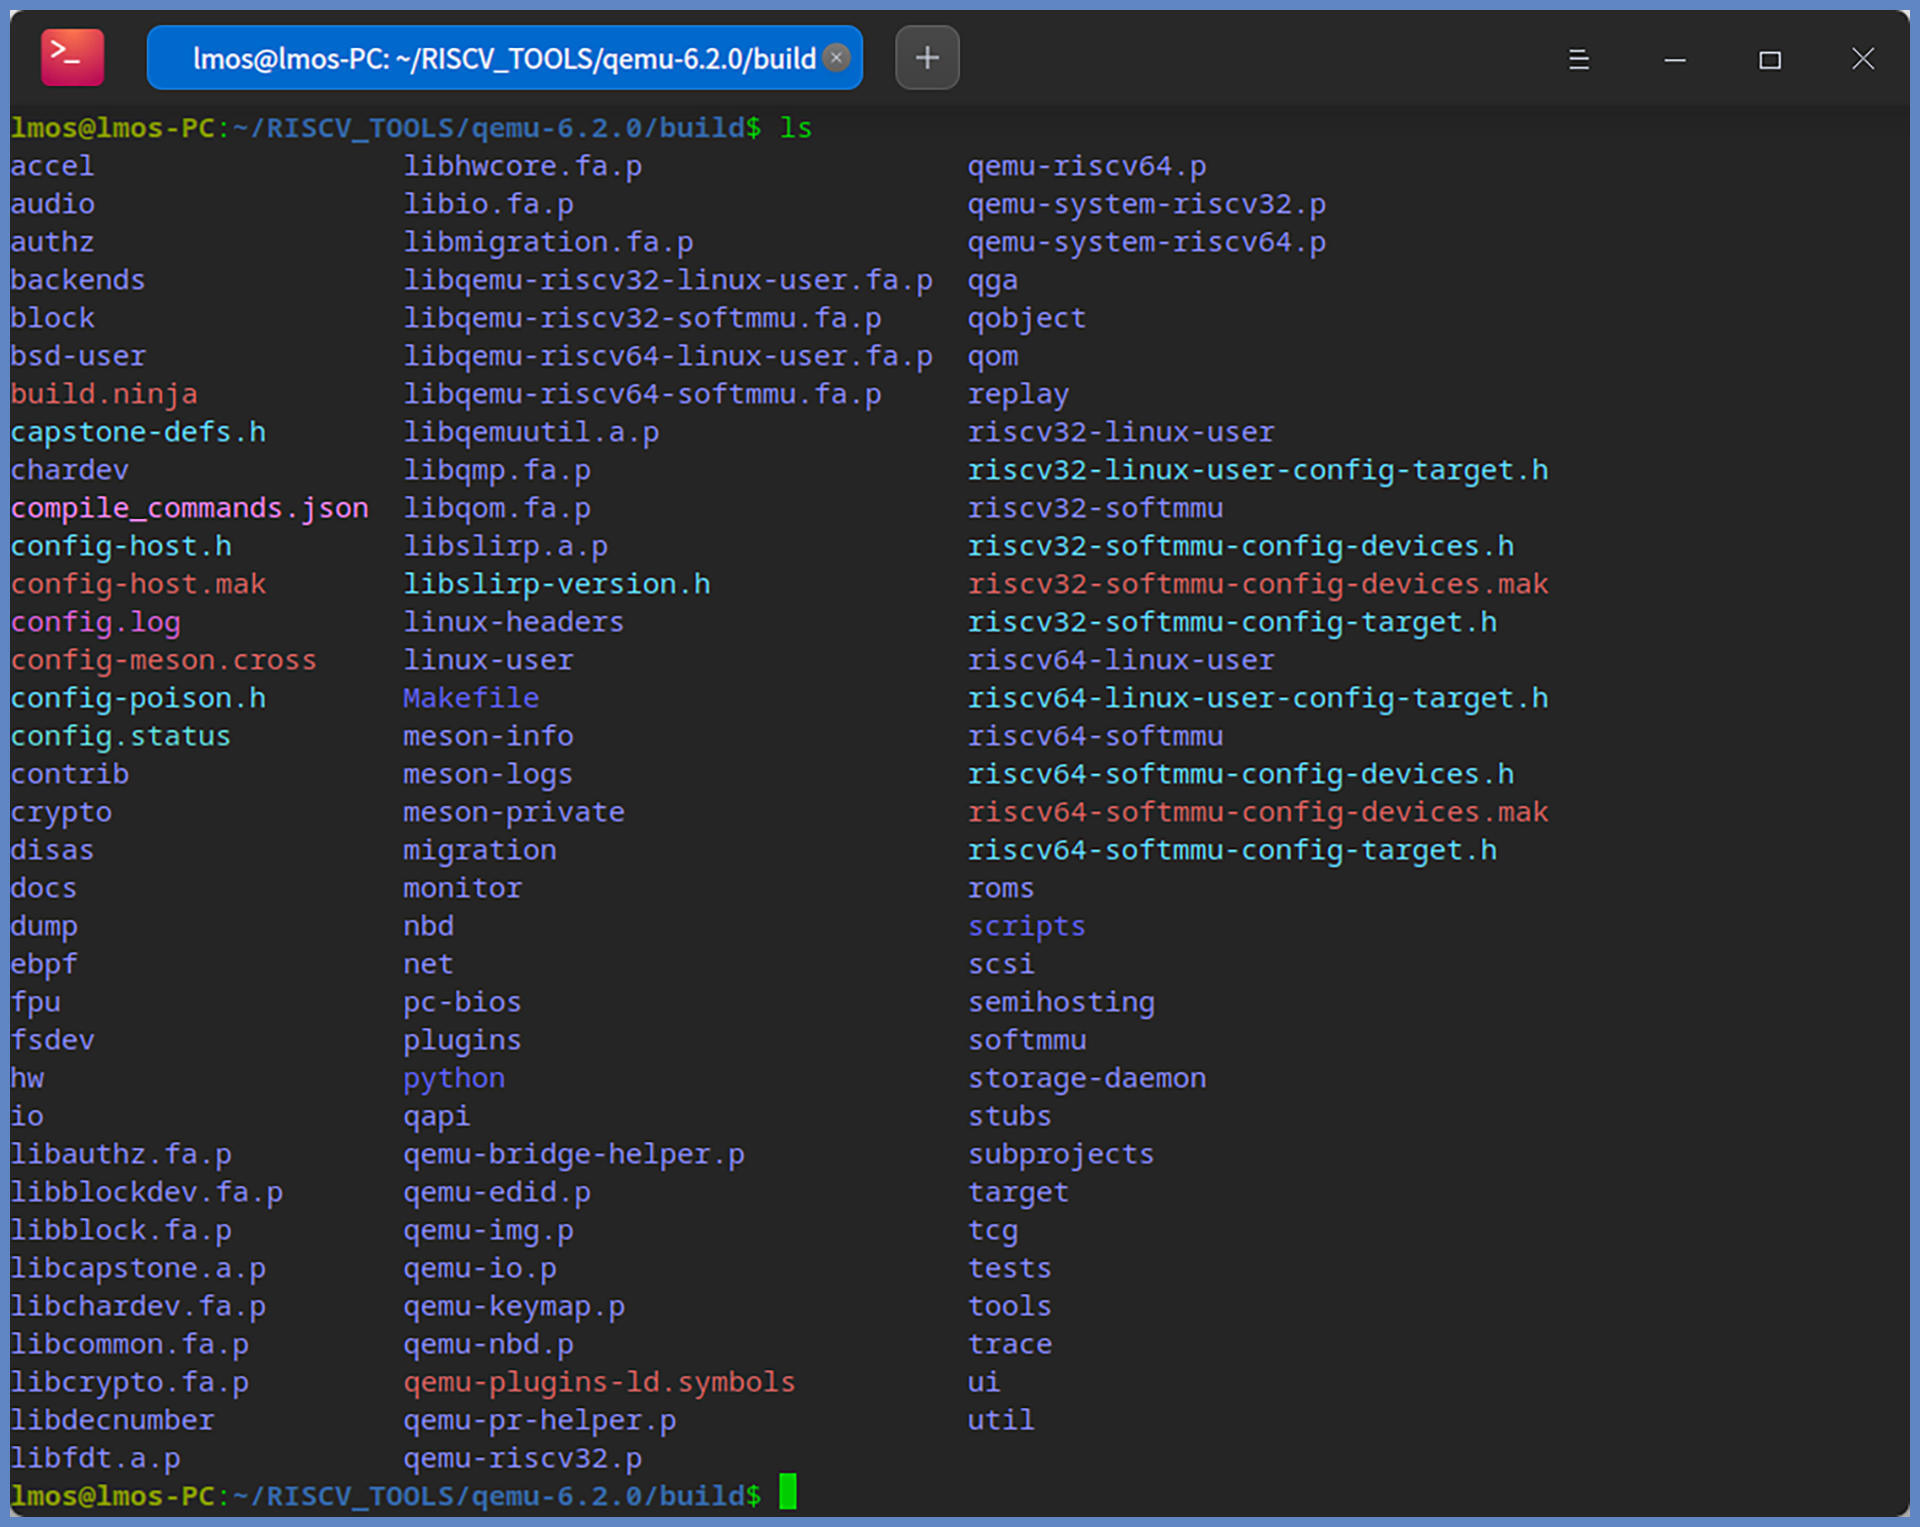The width and height of the screenshot is (1920, 1527).
Task: Open a new terminal tab with plus
Action: pos(926,58)
